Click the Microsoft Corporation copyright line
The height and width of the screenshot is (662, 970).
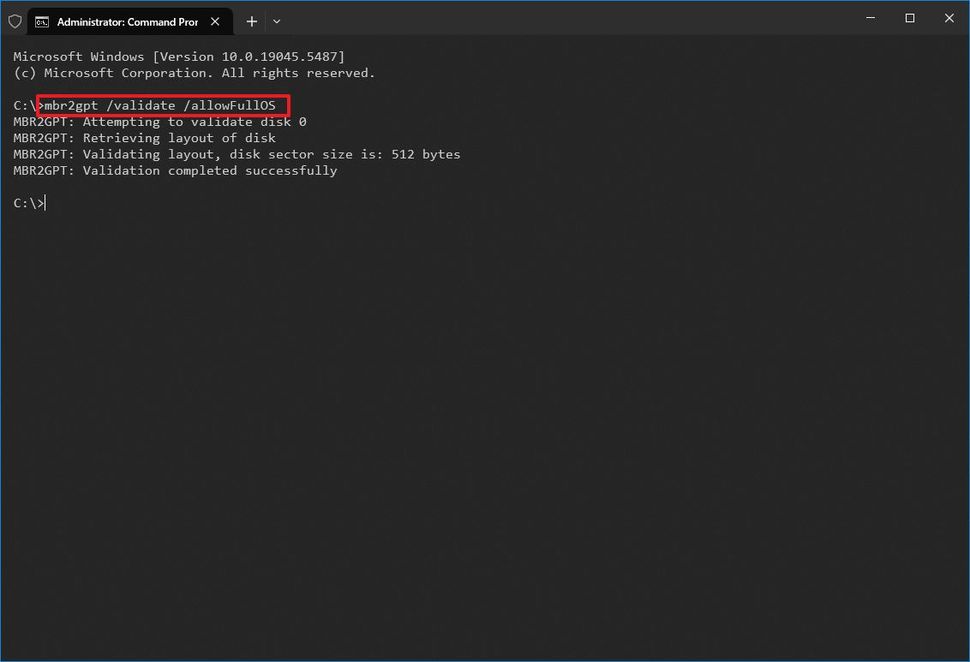click(x=192, y=72)
